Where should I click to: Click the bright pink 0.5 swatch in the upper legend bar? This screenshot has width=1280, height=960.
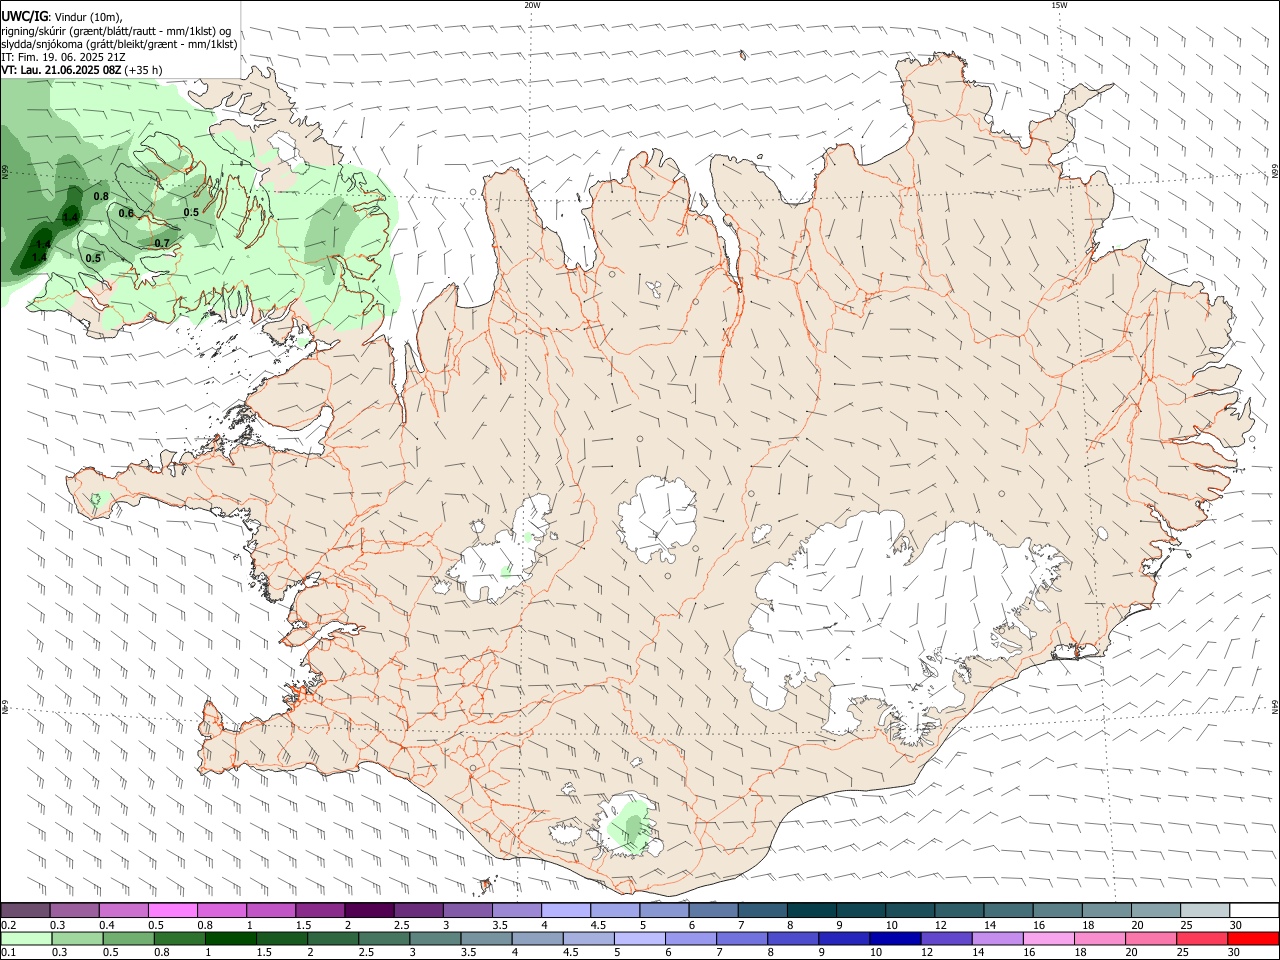172,910
